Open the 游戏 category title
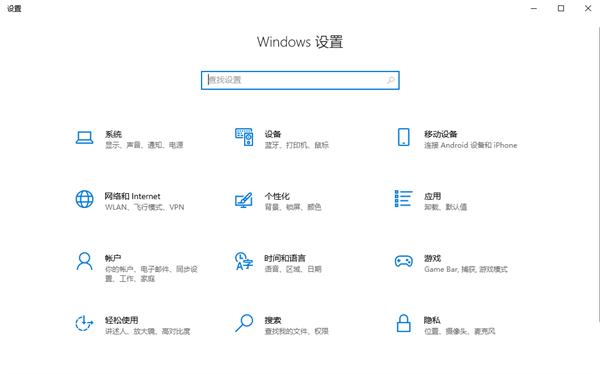Viewport: 600px width, 374px height. coord(432,258)
